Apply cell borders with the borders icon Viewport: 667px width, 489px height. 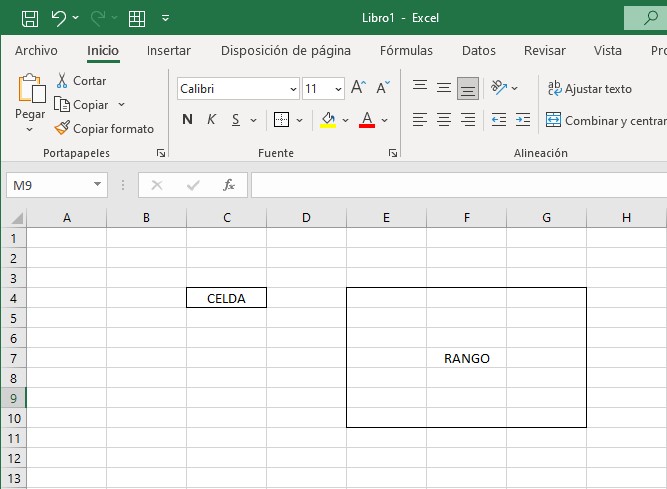pyautogui.click(x=281, y=120)
